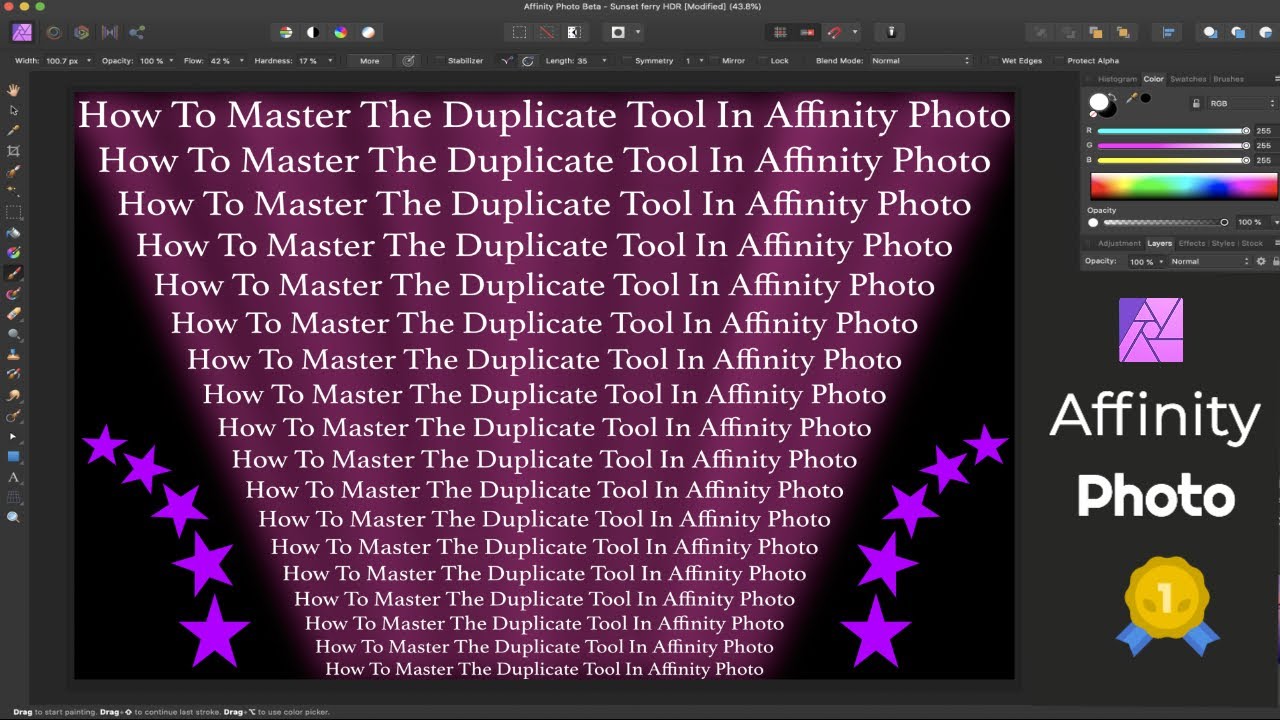Screen dimensions: 1280x720
Task: Open the Effects tab
Action: [x=1192, y=243]
